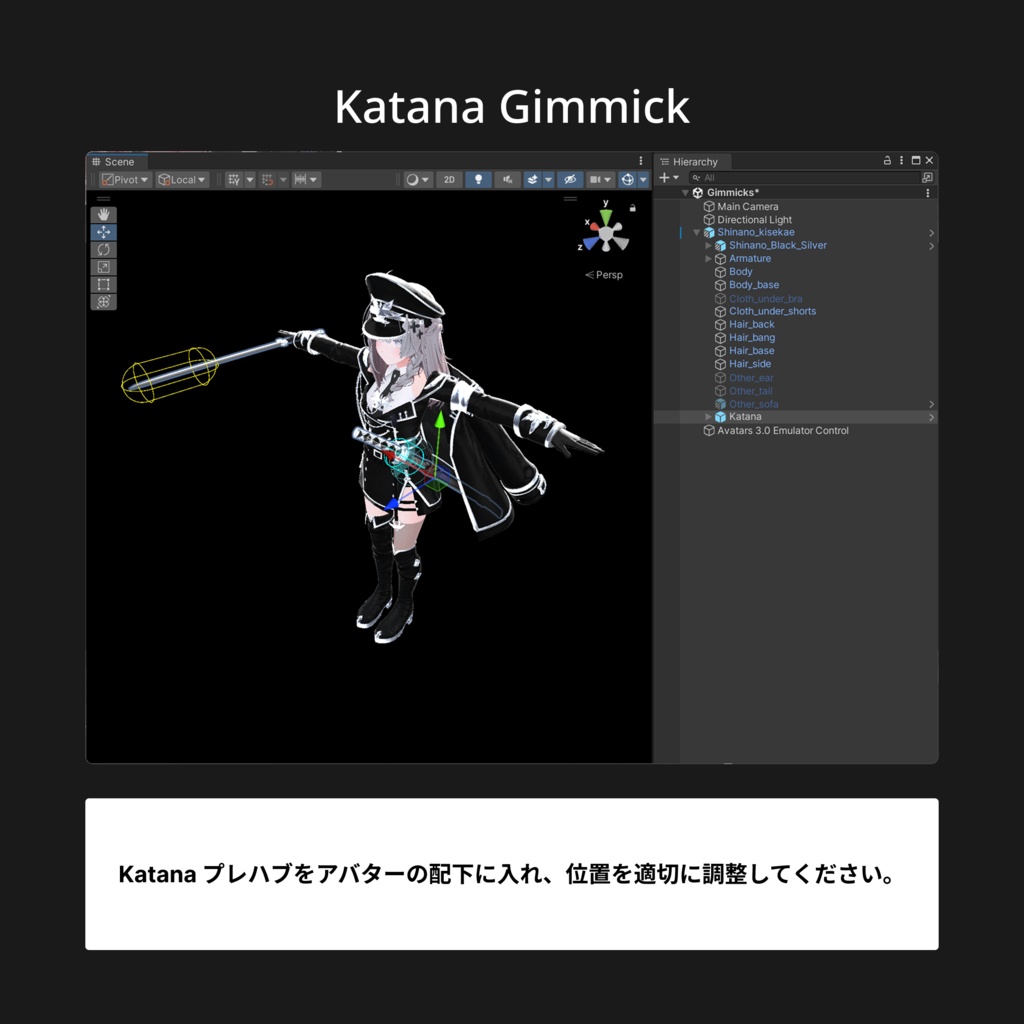Select Avatars 3.0 Emulator Control
The height and width of the screenshot is (1024, 1024).
(x=776, y=430)
